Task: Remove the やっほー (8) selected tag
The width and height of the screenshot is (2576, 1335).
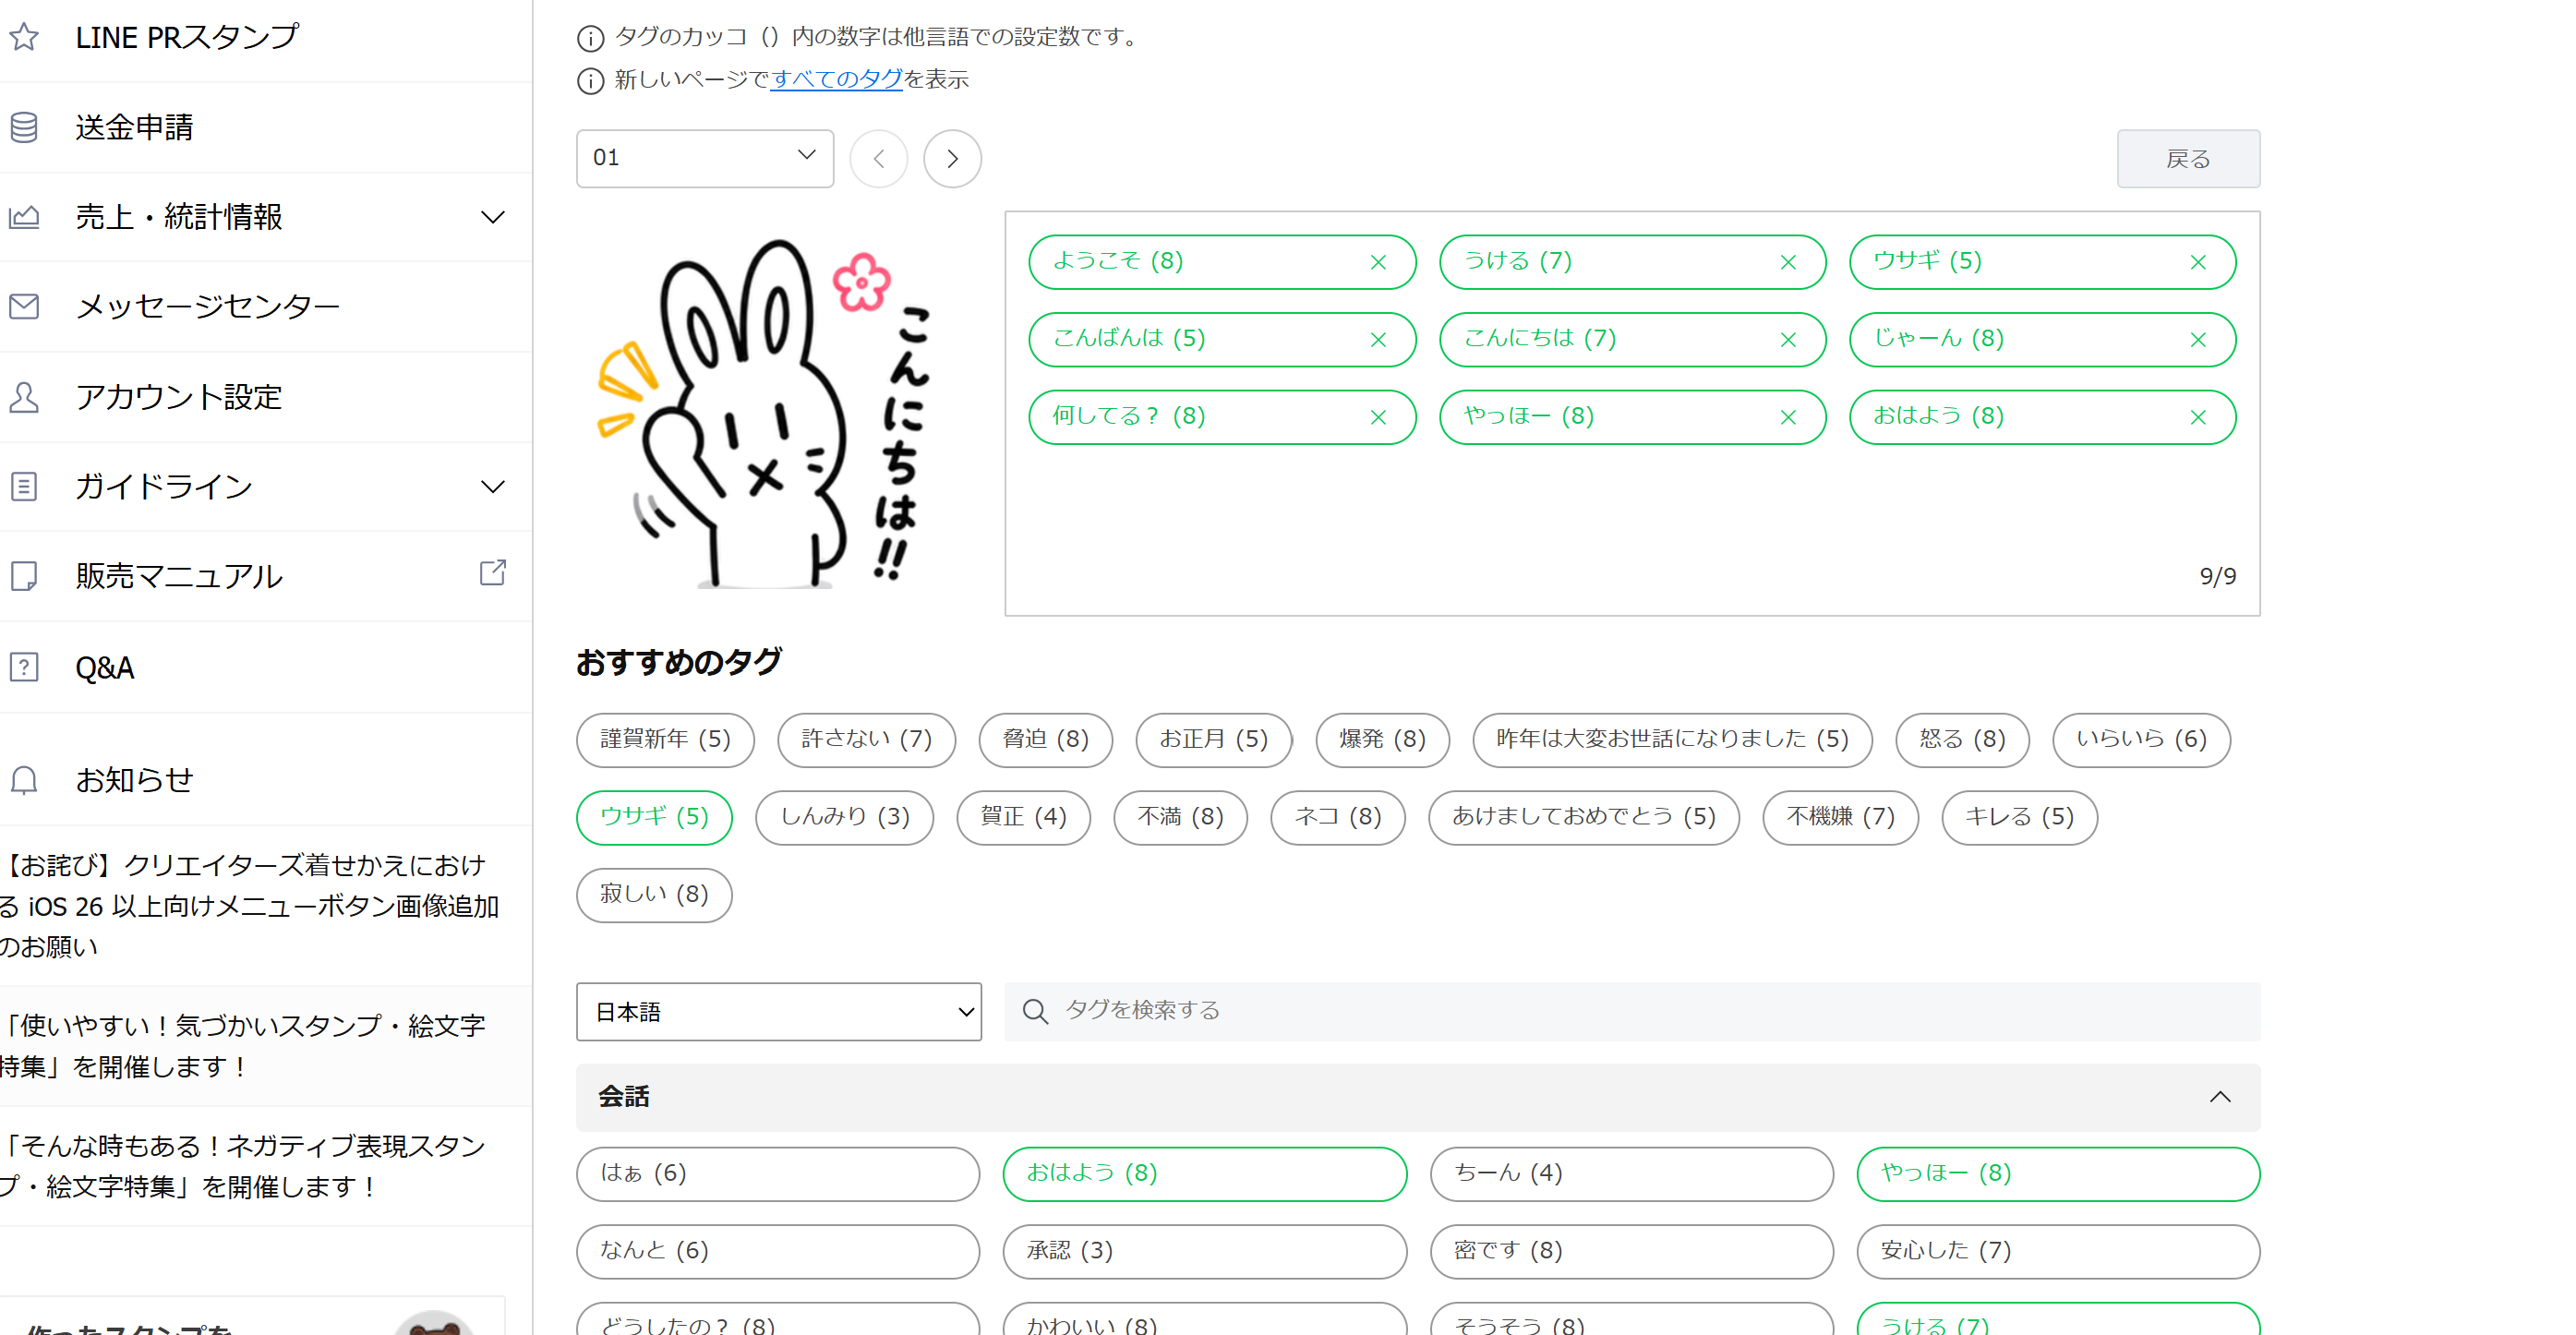Action: tap(1788, 417)
